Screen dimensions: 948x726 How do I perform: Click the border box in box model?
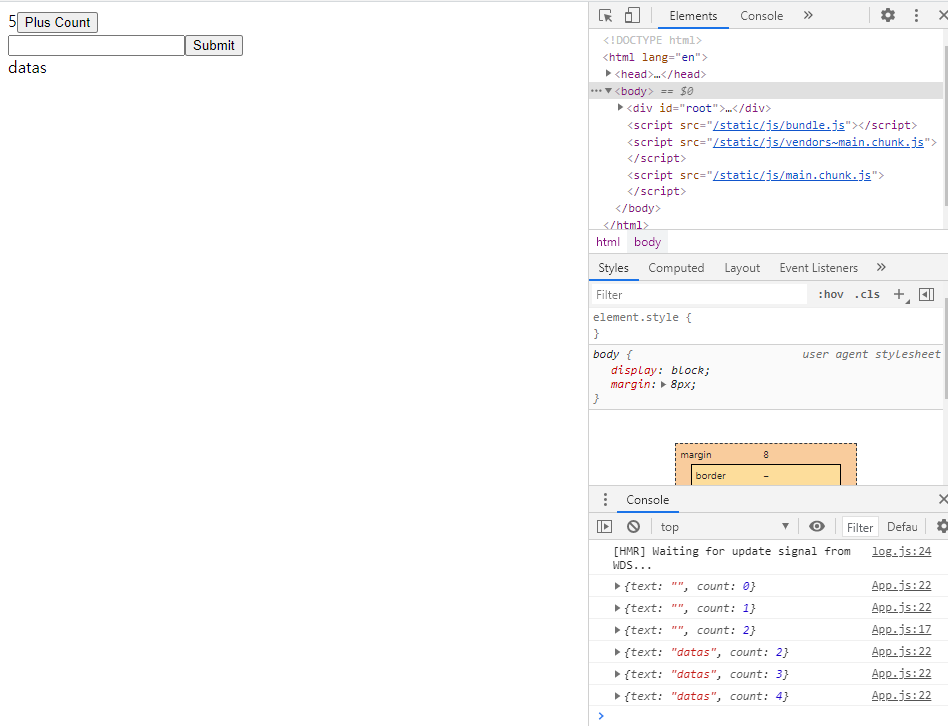tap(765, 476)
